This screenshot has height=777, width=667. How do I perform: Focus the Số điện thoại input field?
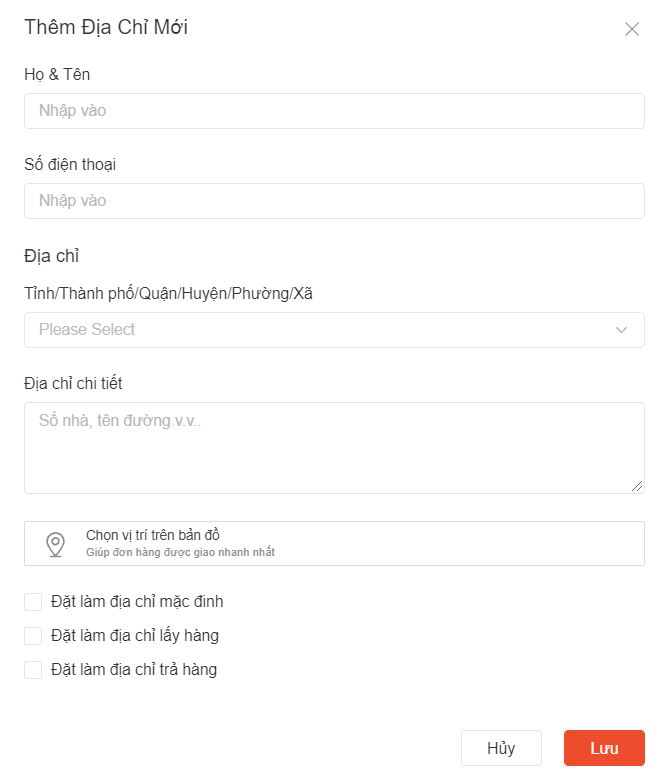(x=334, y=201)
